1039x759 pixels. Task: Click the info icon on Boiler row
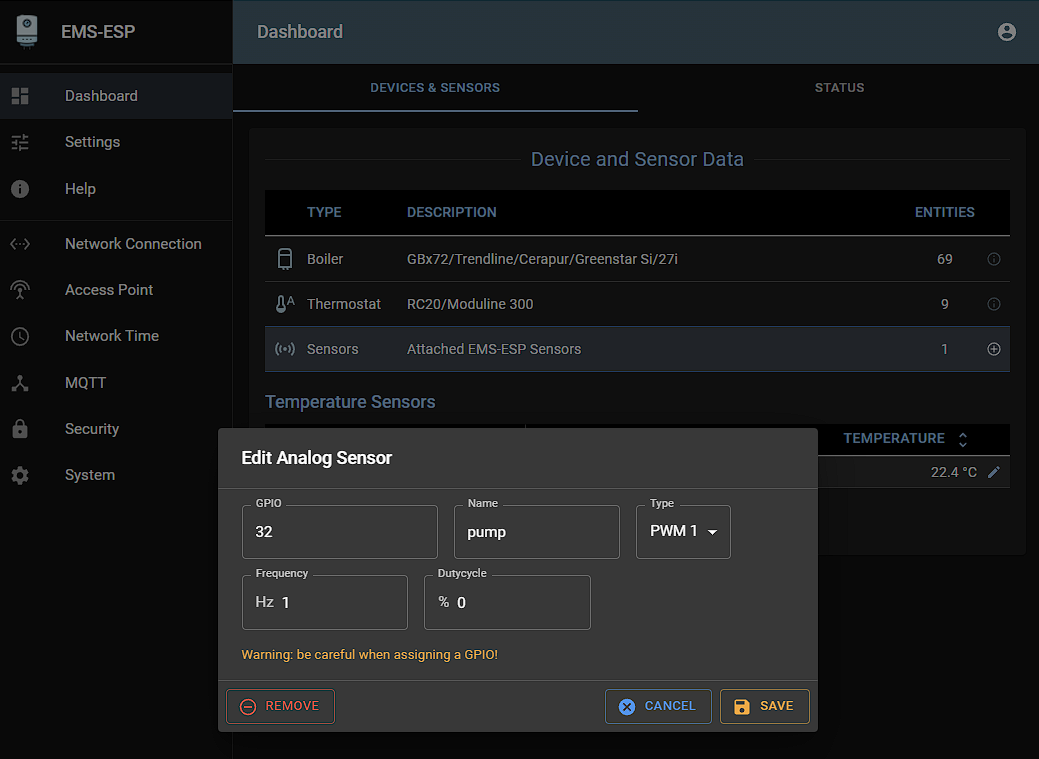pyautogui.click(x=993, y=259)
